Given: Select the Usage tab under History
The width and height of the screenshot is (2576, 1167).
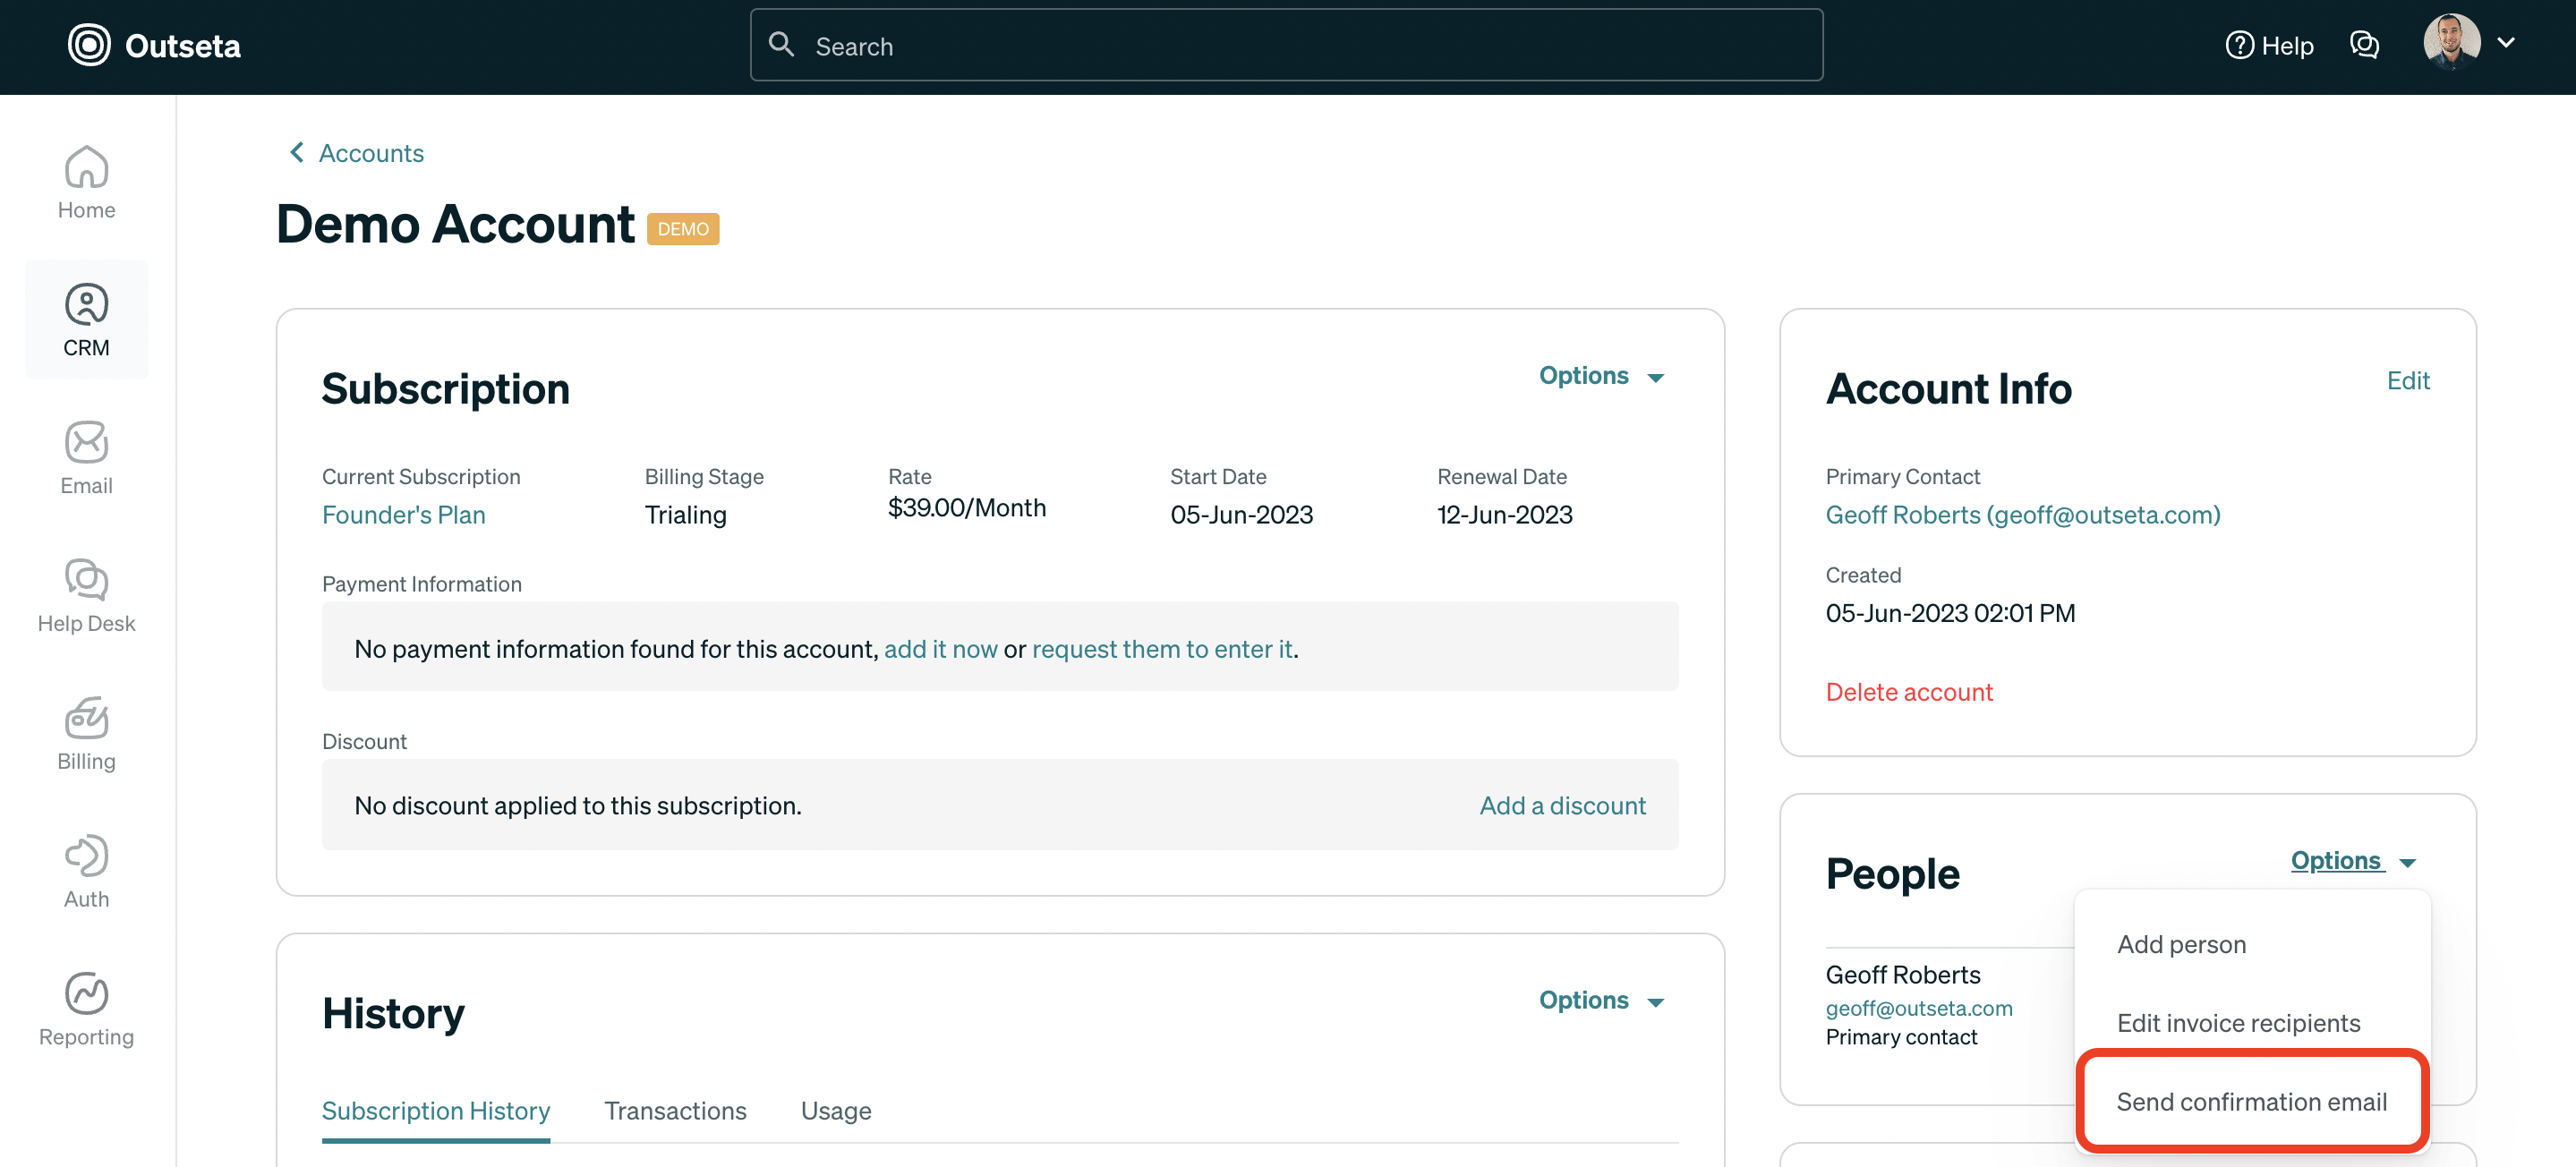Looking at the screenshot, I should 836,1110.
